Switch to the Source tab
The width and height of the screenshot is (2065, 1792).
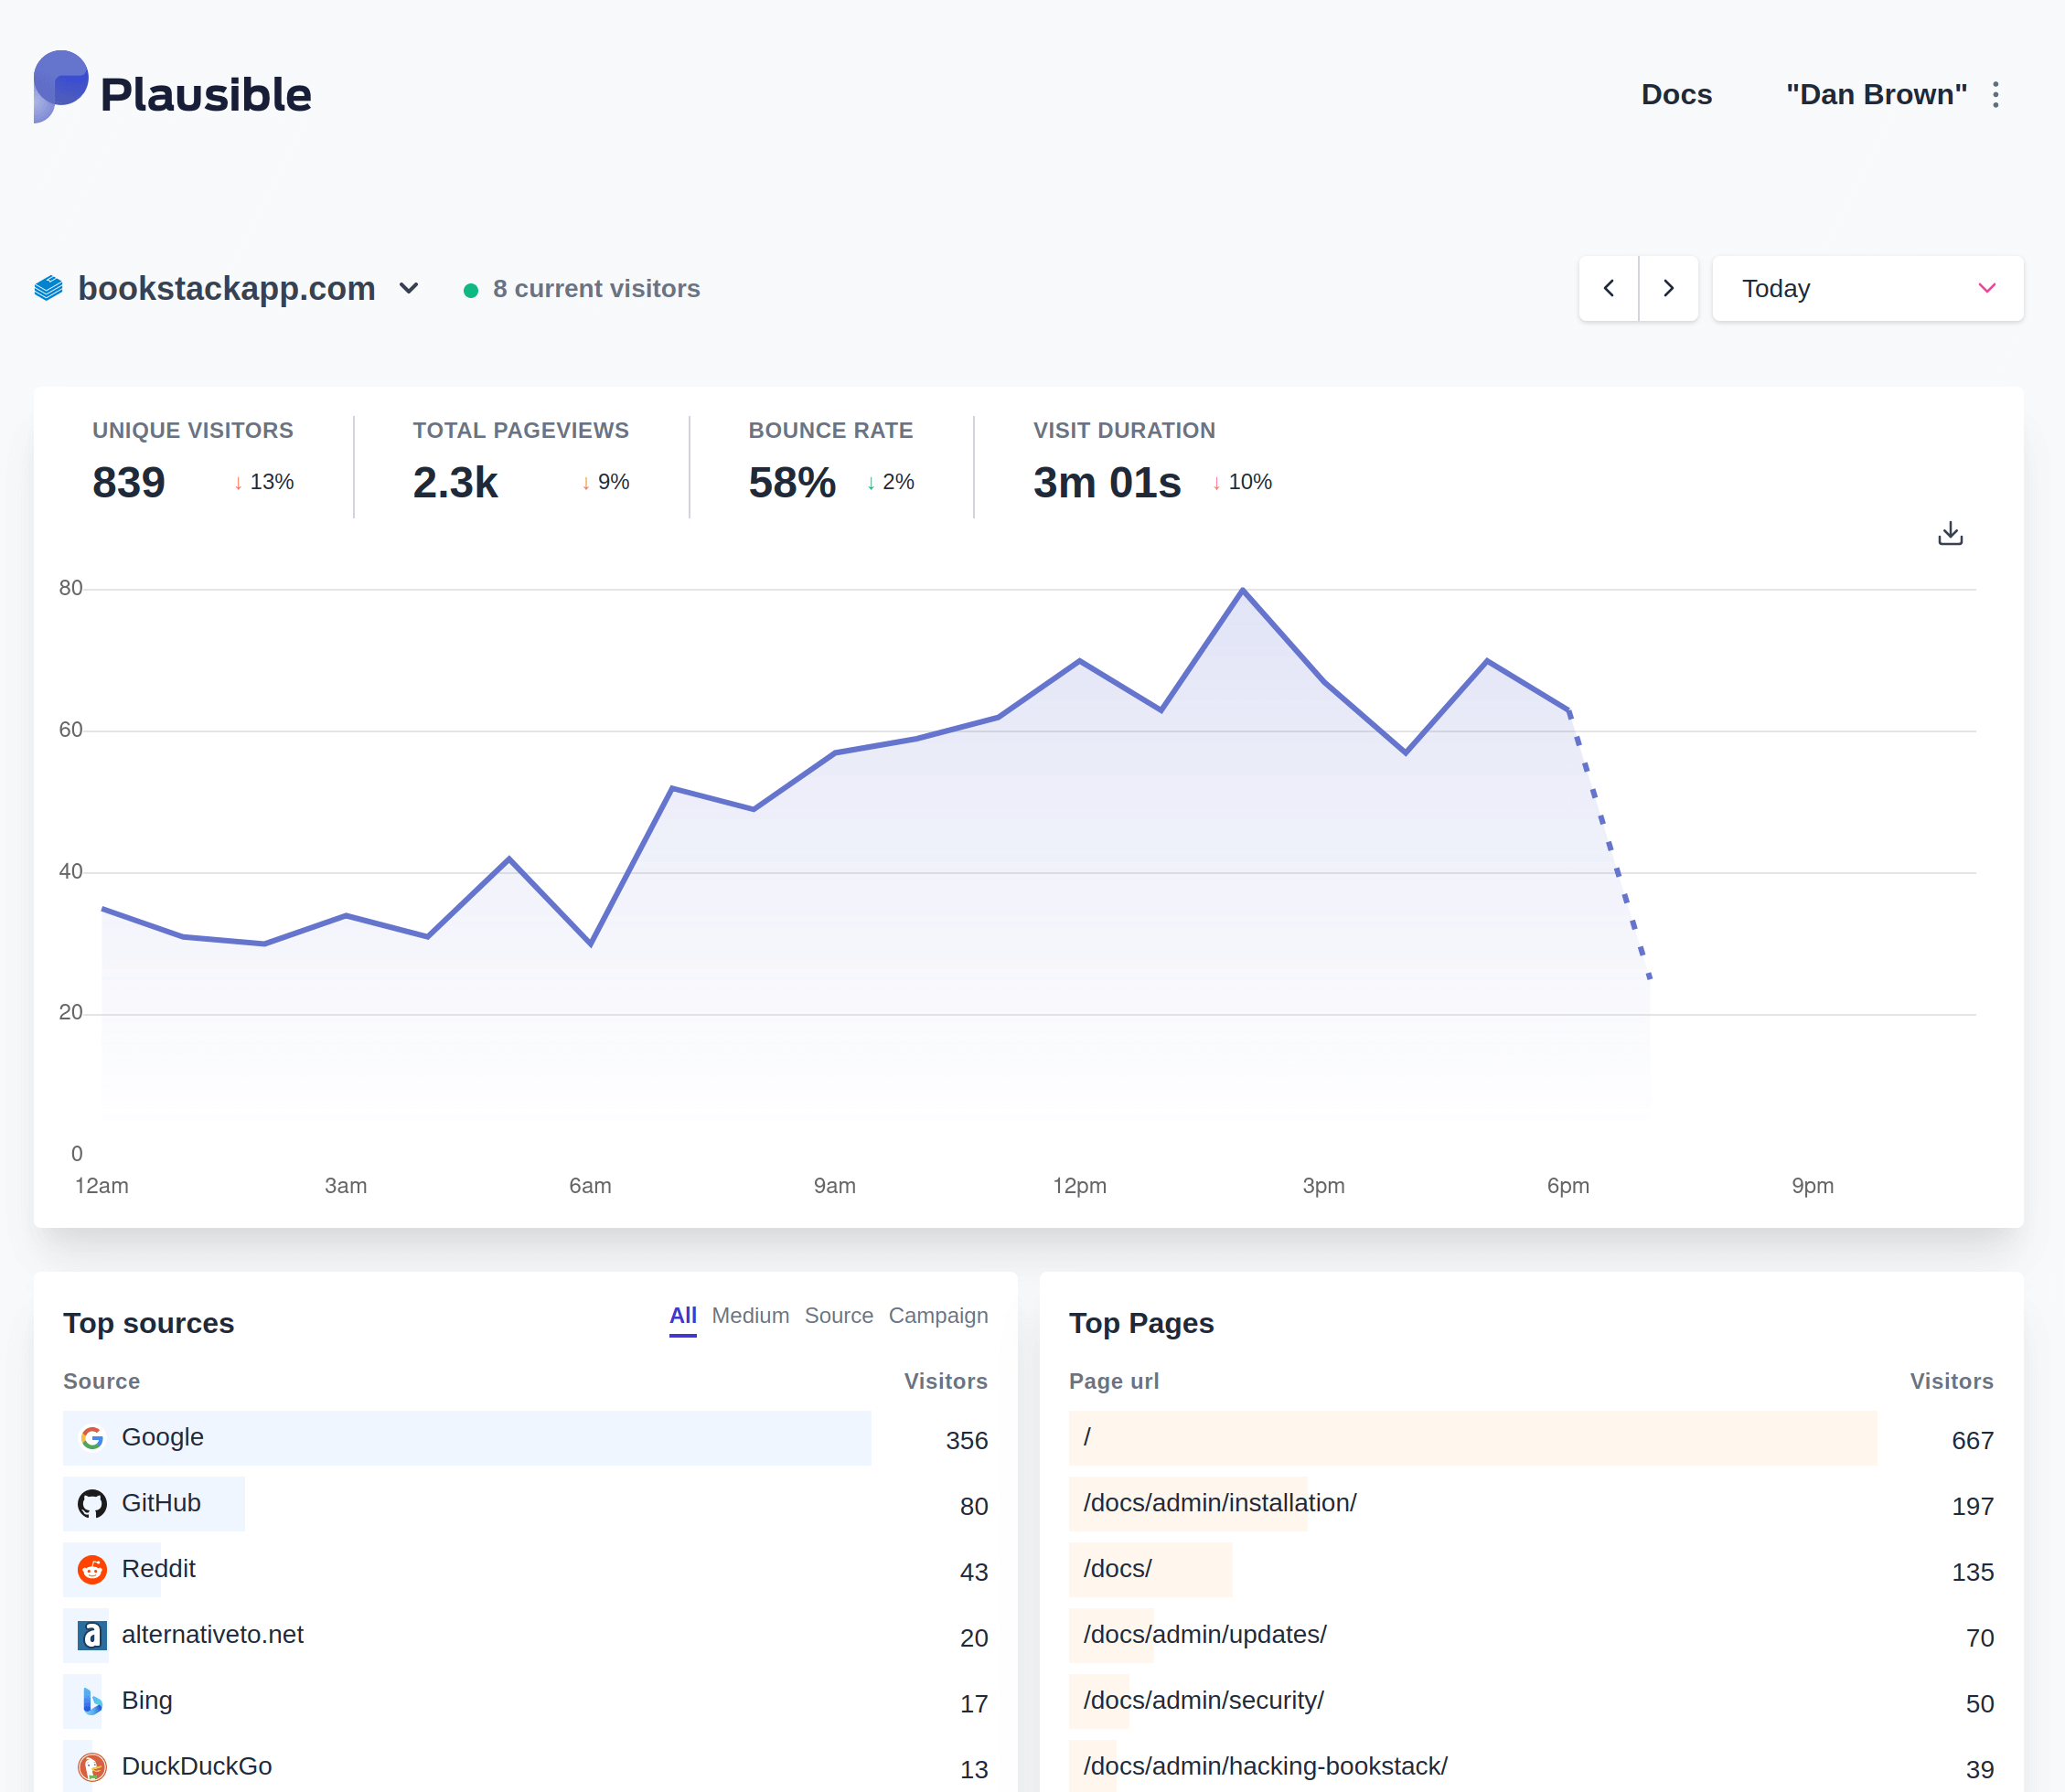pos(839,1316)
